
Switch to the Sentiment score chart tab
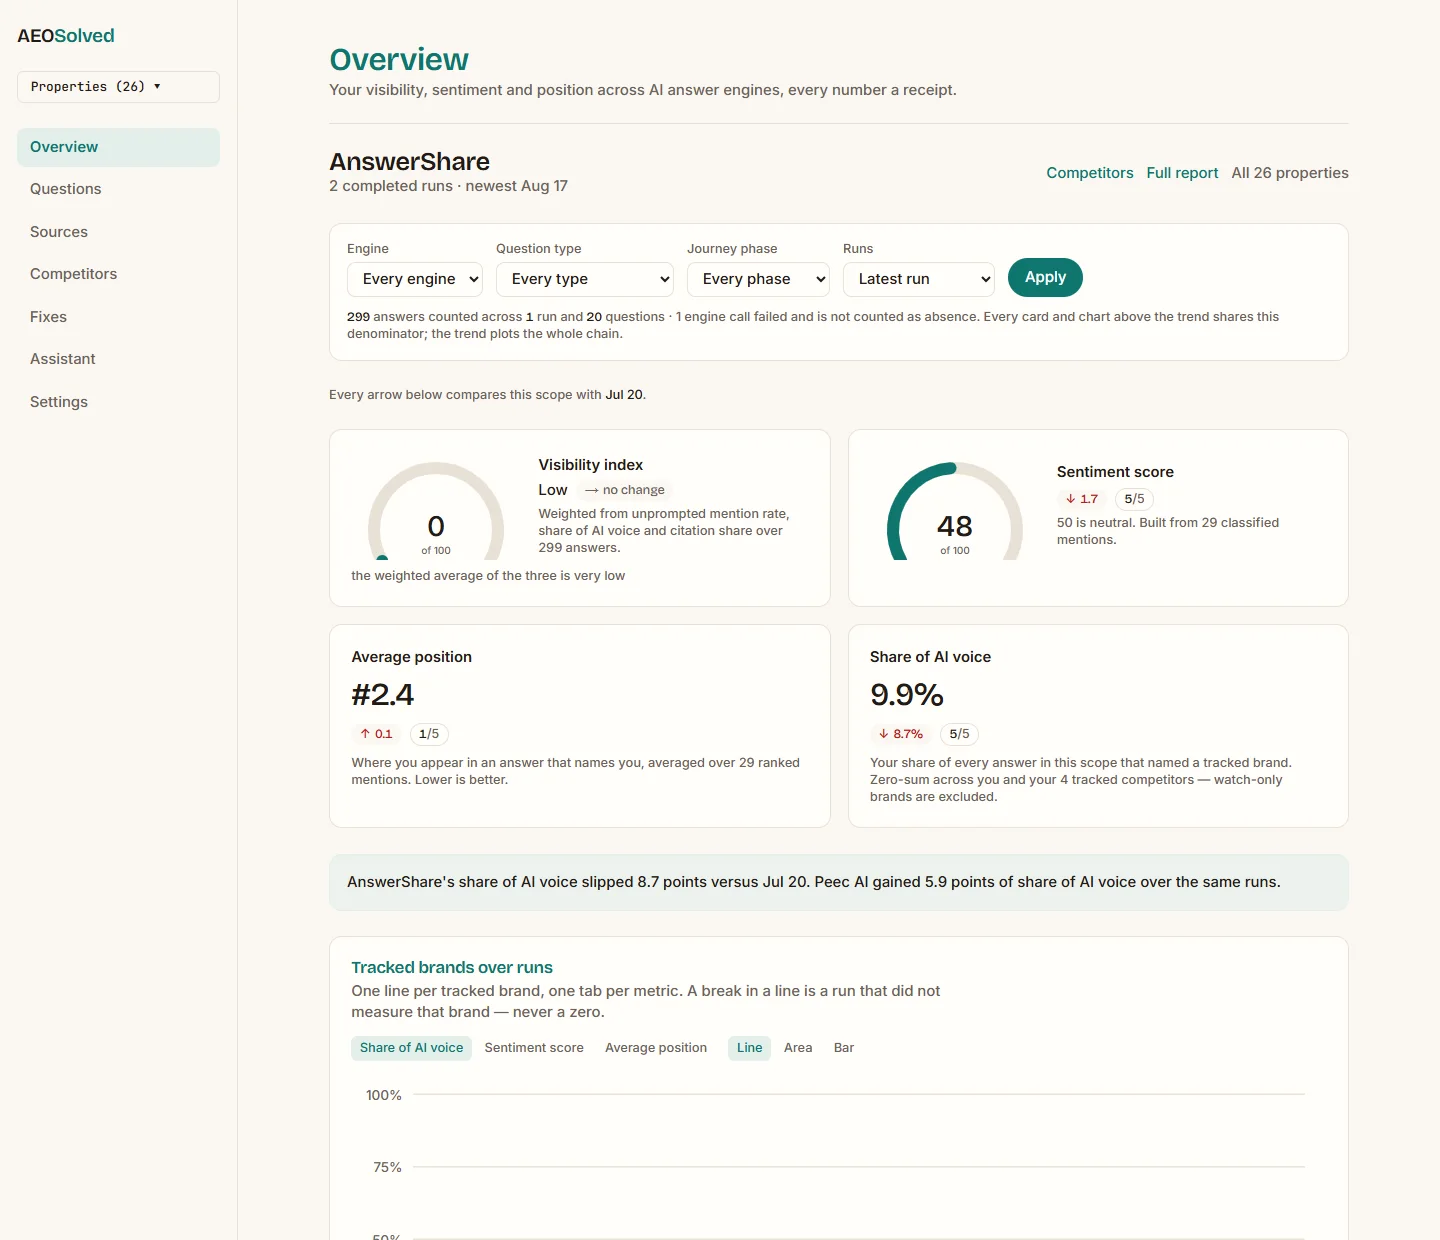pyautogui.click(x=534, y=1048)
